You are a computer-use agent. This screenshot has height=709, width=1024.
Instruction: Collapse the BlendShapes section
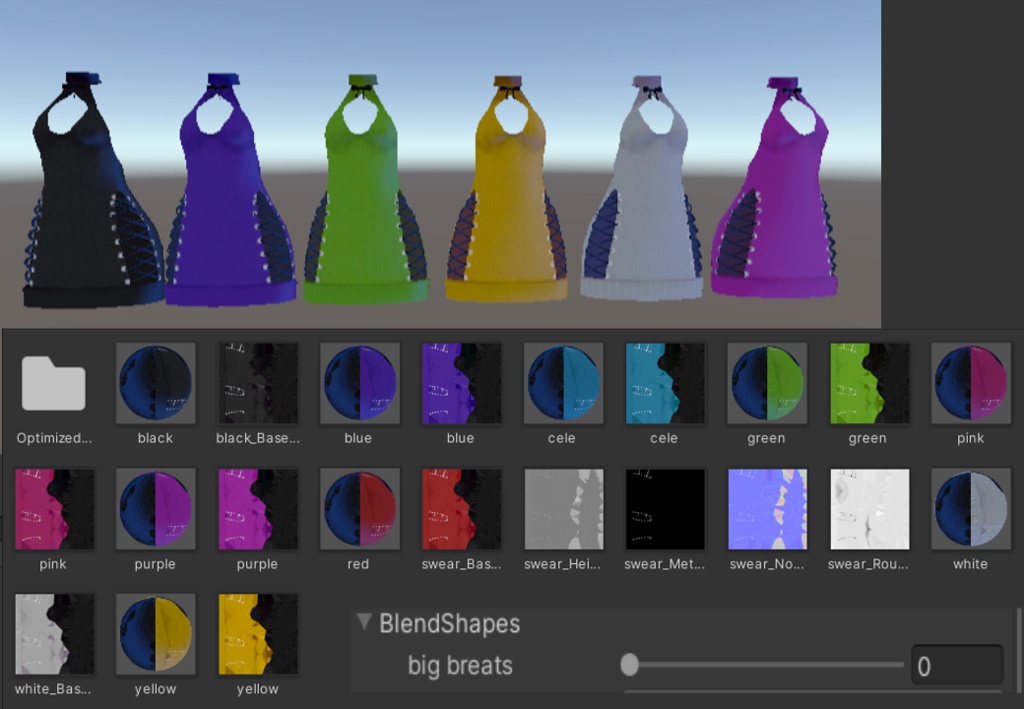pos(364,621)
